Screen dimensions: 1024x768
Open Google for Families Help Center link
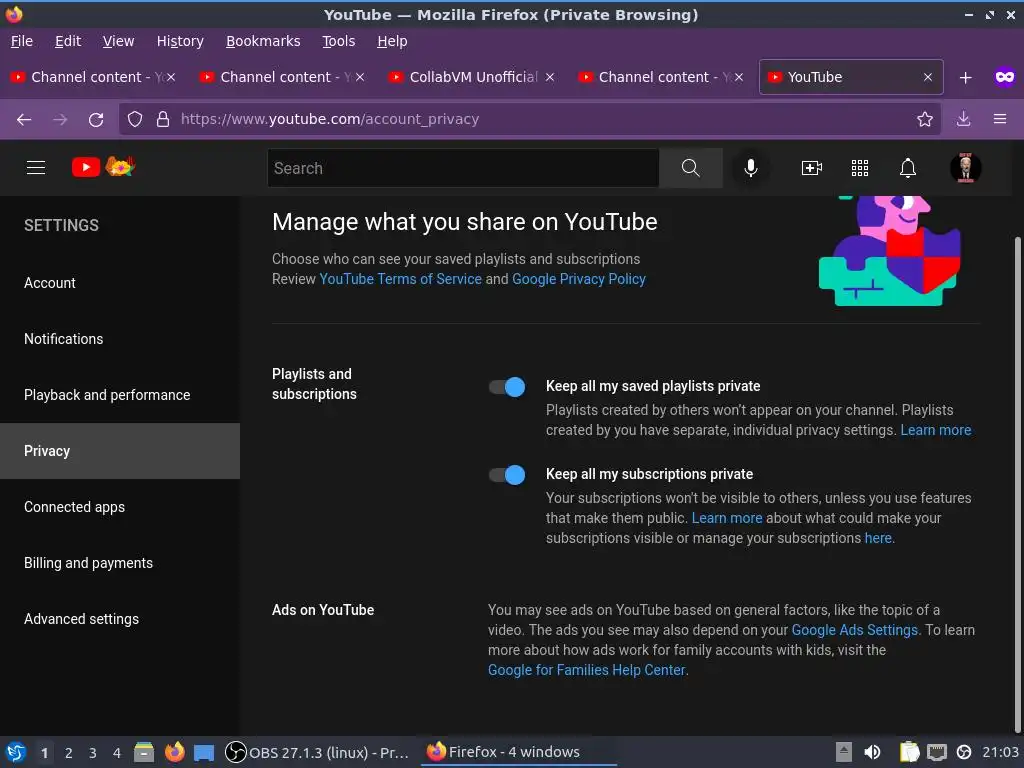(586, 670)
